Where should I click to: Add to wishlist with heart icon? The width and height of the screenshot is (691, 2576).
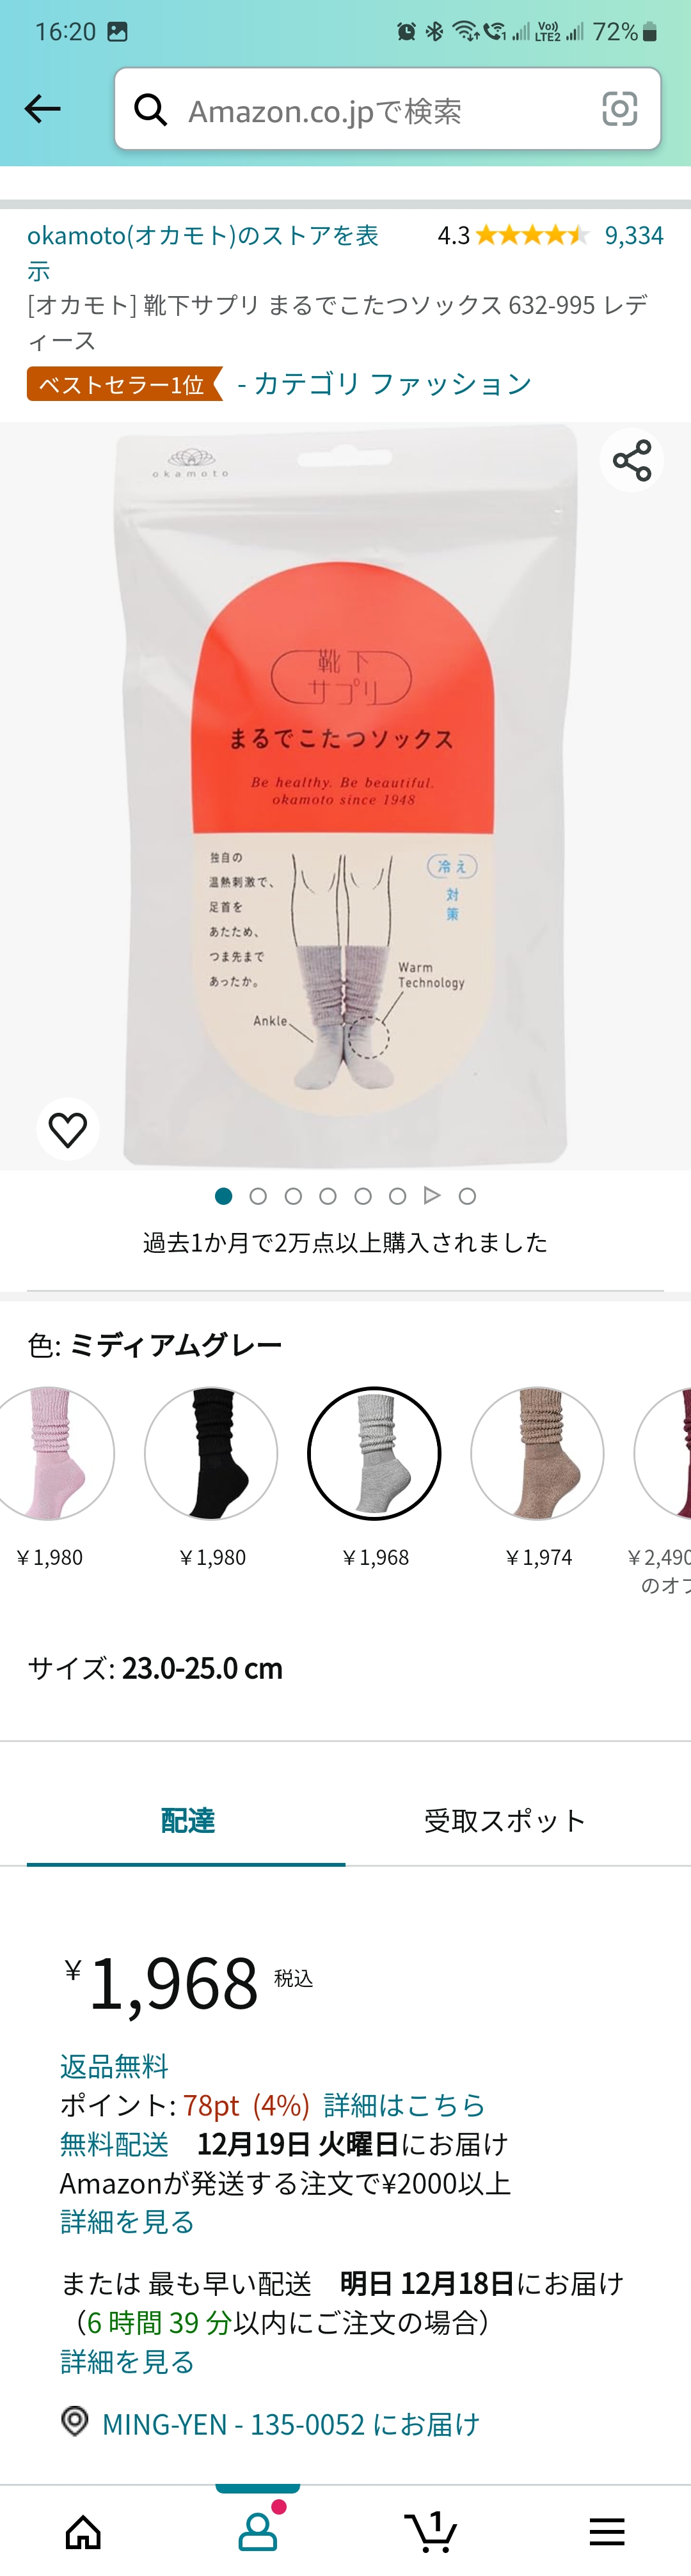click(x=68, y=1129)
